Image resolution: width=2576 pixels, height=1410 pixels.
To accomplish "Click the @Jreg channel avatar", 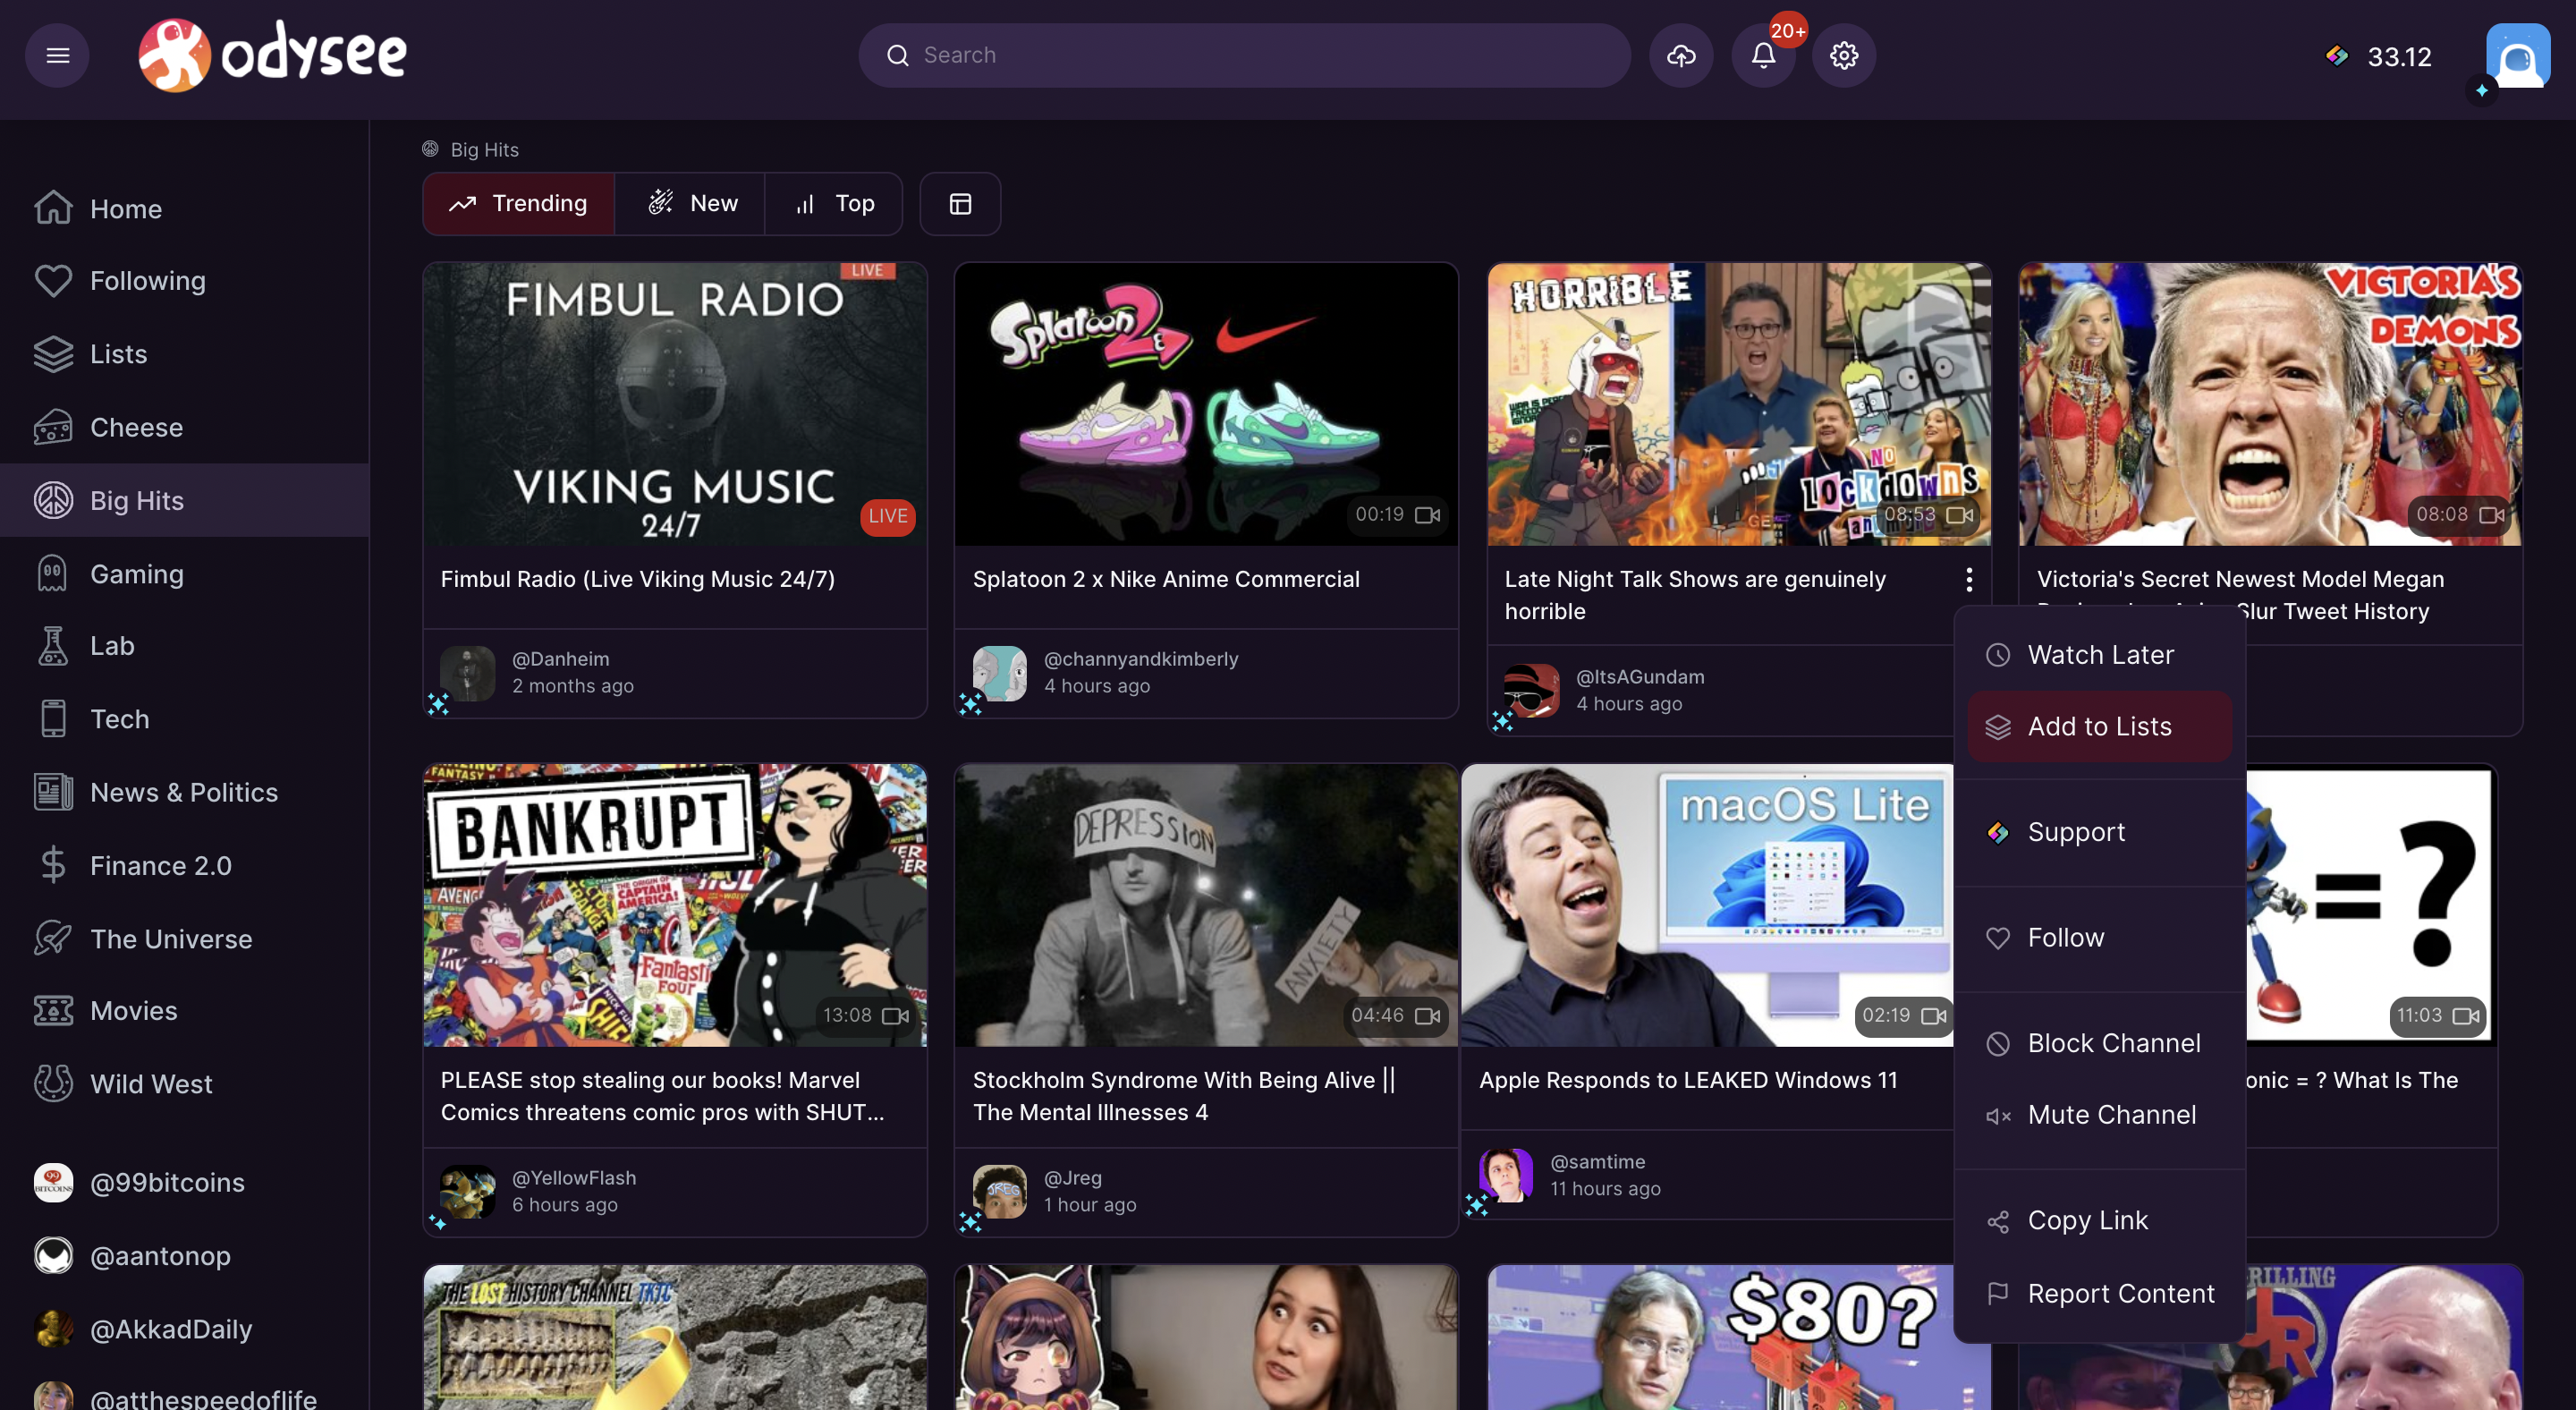I will click(x=1000, y=1192).
